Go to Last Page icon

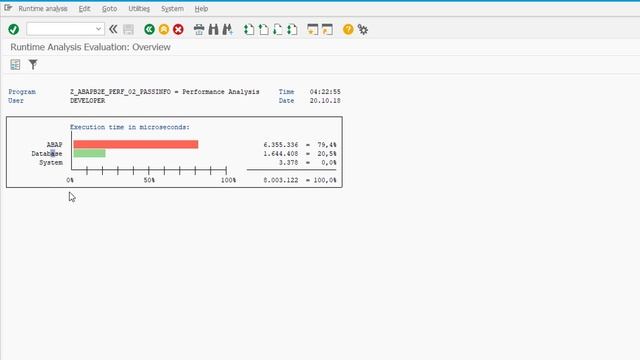(x=292, y=29)
